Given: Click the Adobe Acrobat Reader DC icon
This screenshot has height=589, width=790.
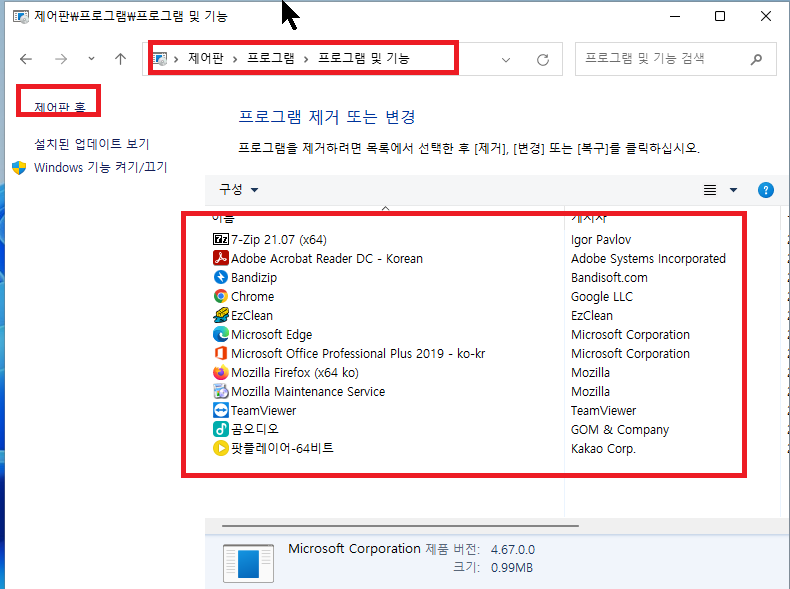Looking at the screenshot, I should (x=221, y=258).
